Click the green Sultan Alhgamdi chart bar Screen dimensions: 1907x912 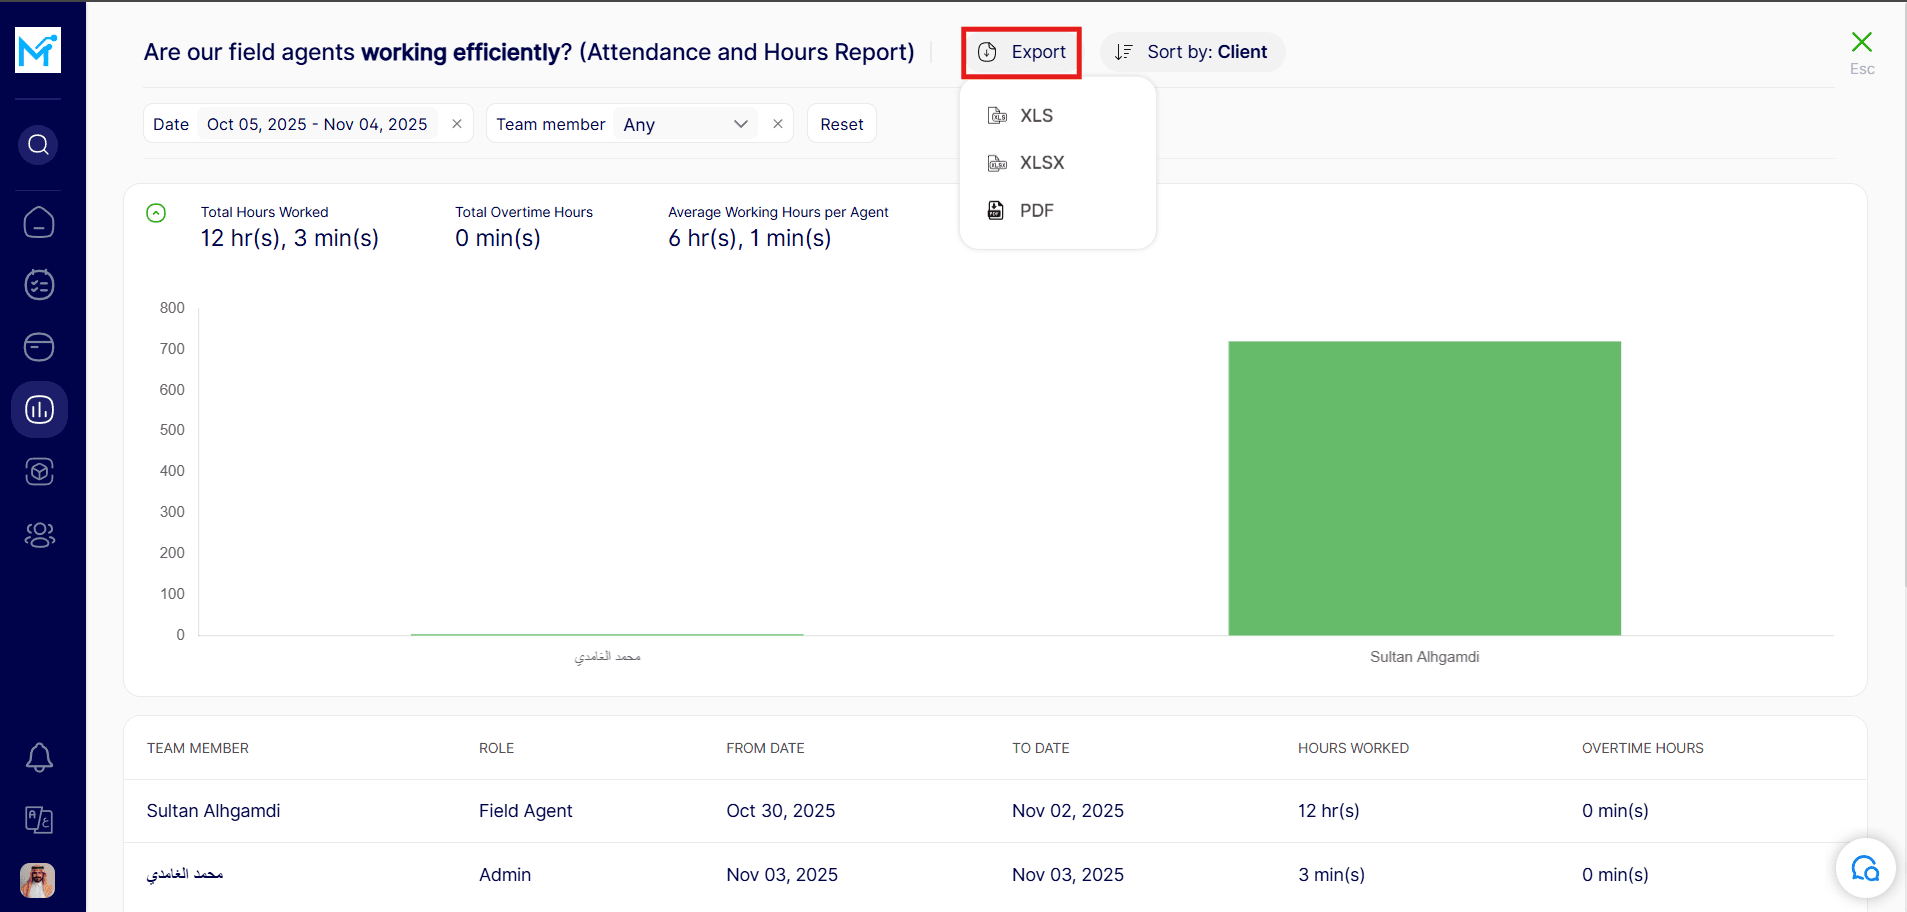point(1424,488)
